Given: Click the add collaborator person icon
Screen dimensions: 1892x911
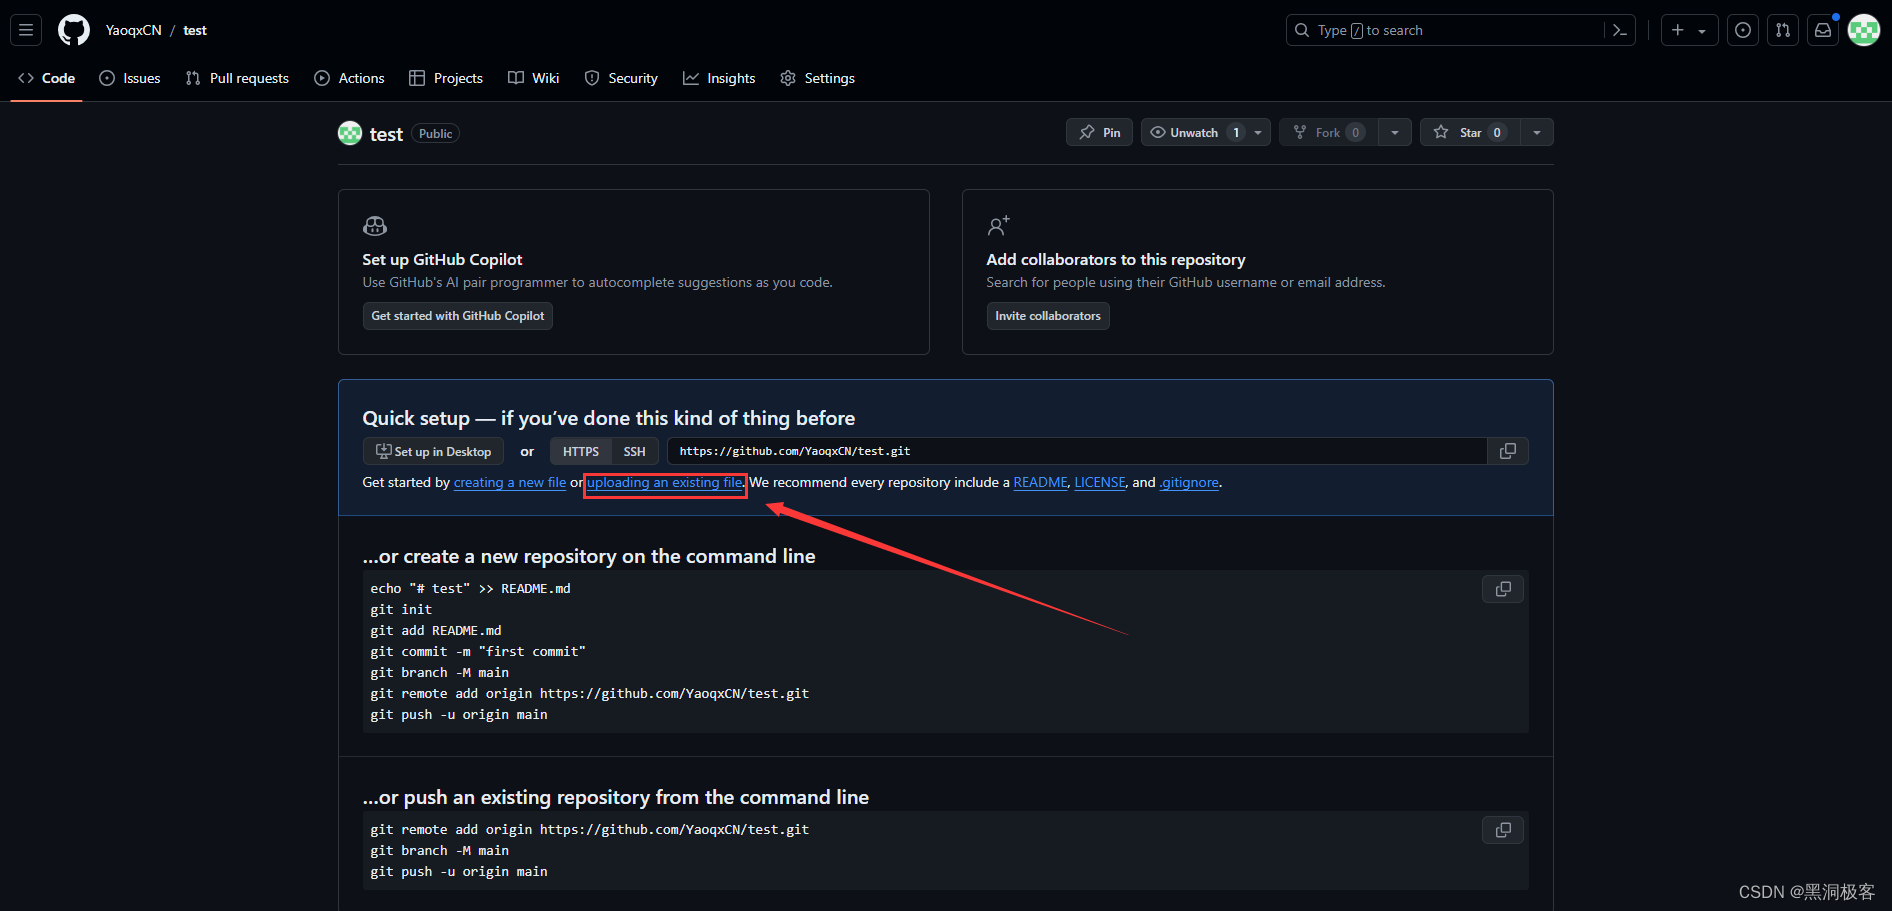Looking at the screenshot, I should coord(998,226).
